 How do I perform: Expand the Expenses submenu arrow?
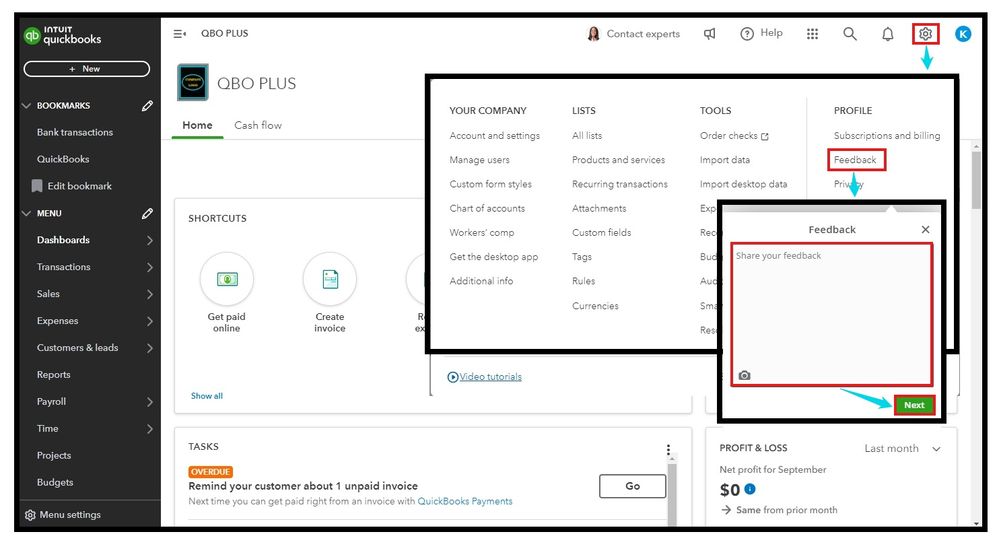pyautogui.click(x=150, y=321)
